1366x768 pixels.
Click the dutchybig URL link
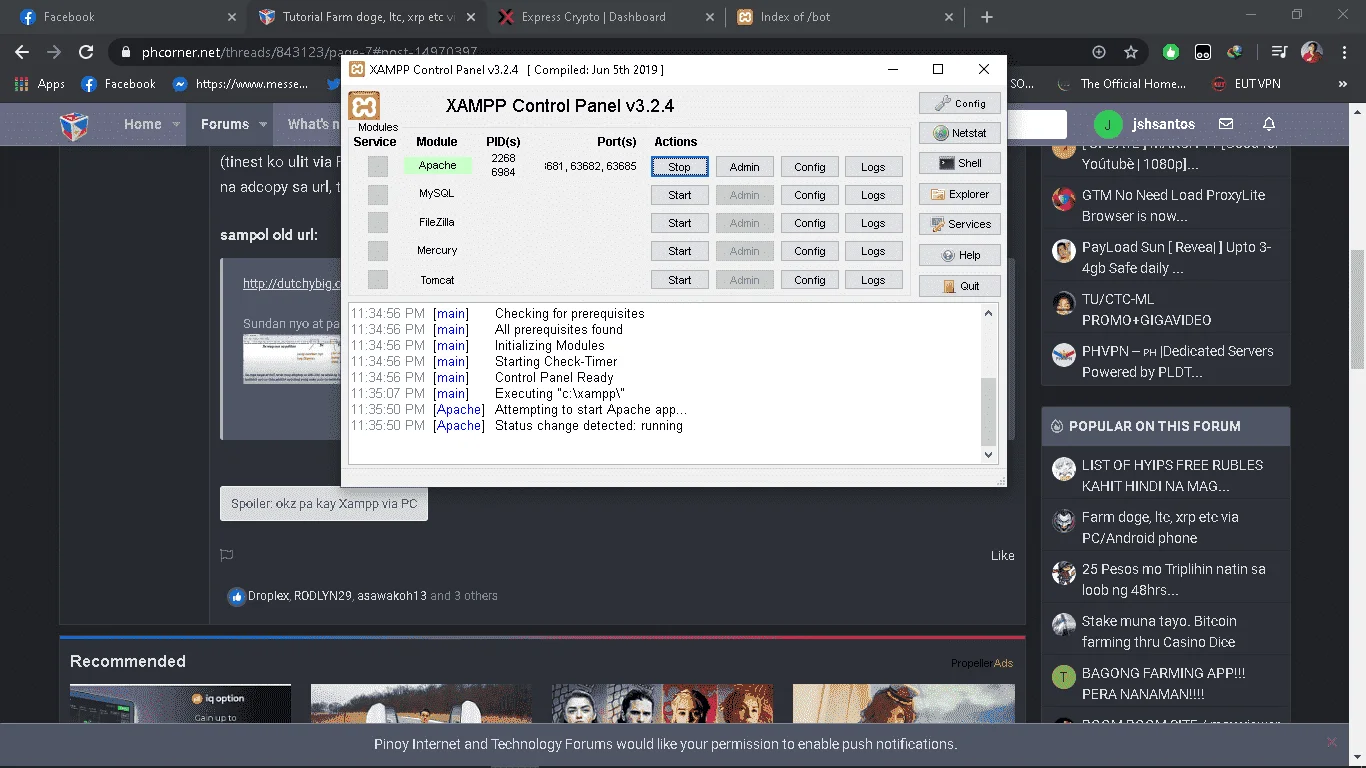(292, 283)
